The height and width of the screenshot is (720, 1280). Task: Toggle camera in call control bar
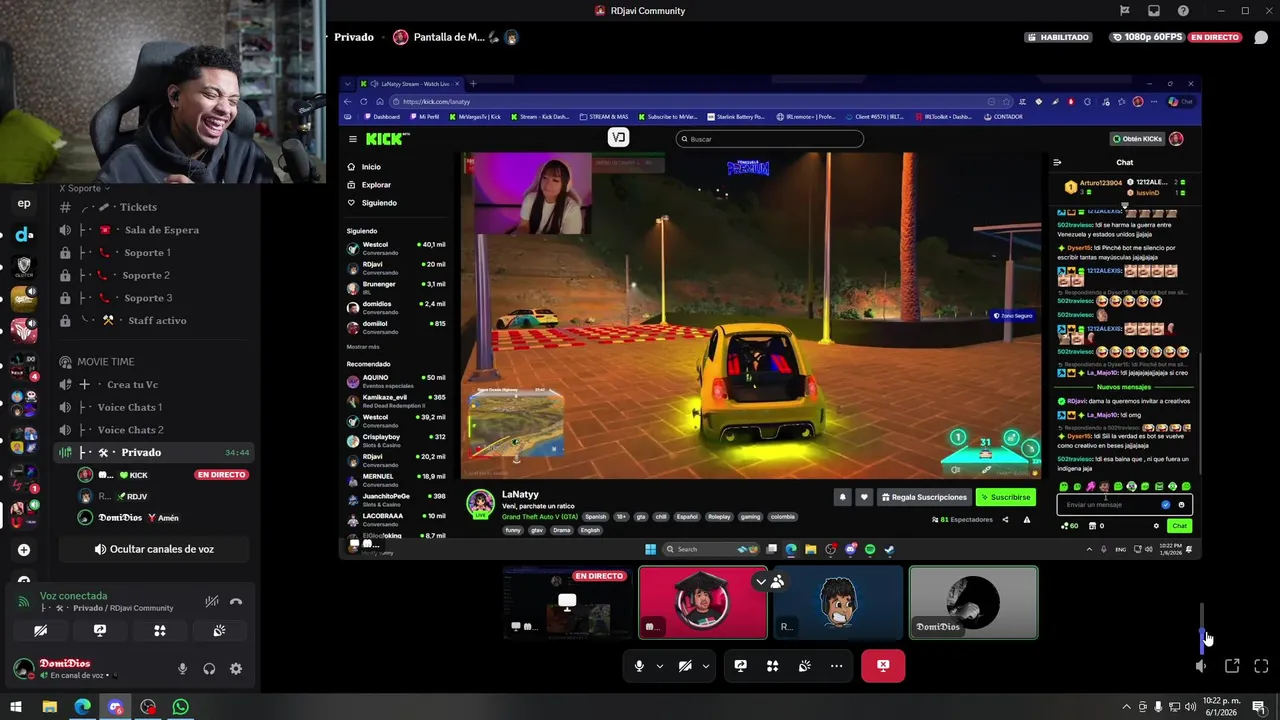tap(685, 666)
